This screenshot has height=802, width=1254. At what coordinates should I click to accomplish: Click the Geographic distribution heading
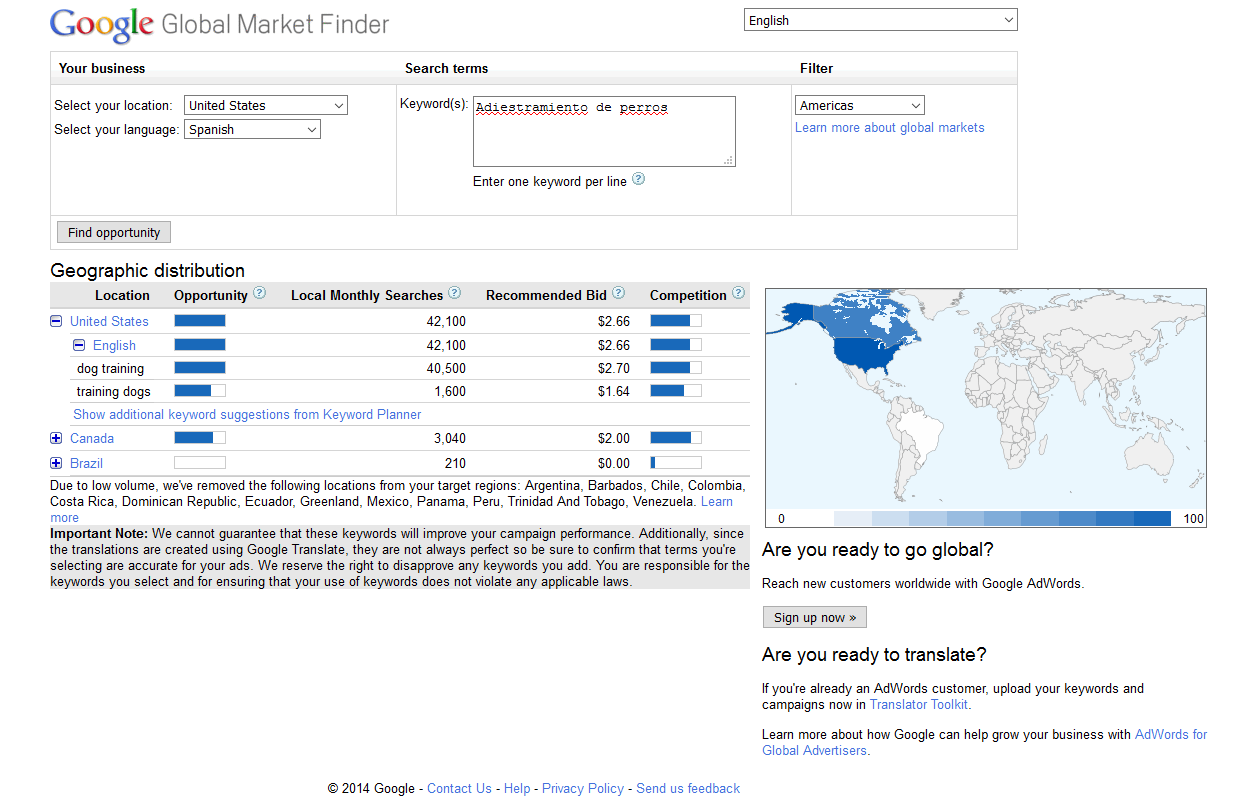[x=148, y=270]
